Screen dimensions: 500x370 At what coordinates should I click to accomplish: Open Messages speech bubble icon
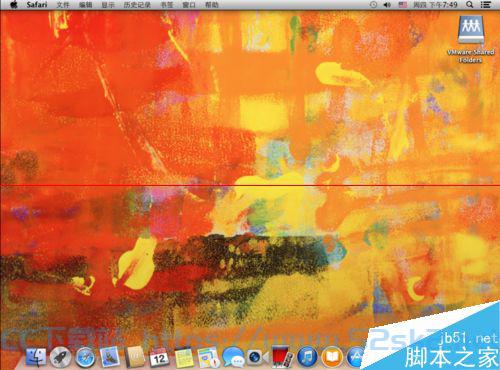coord(233,358)
